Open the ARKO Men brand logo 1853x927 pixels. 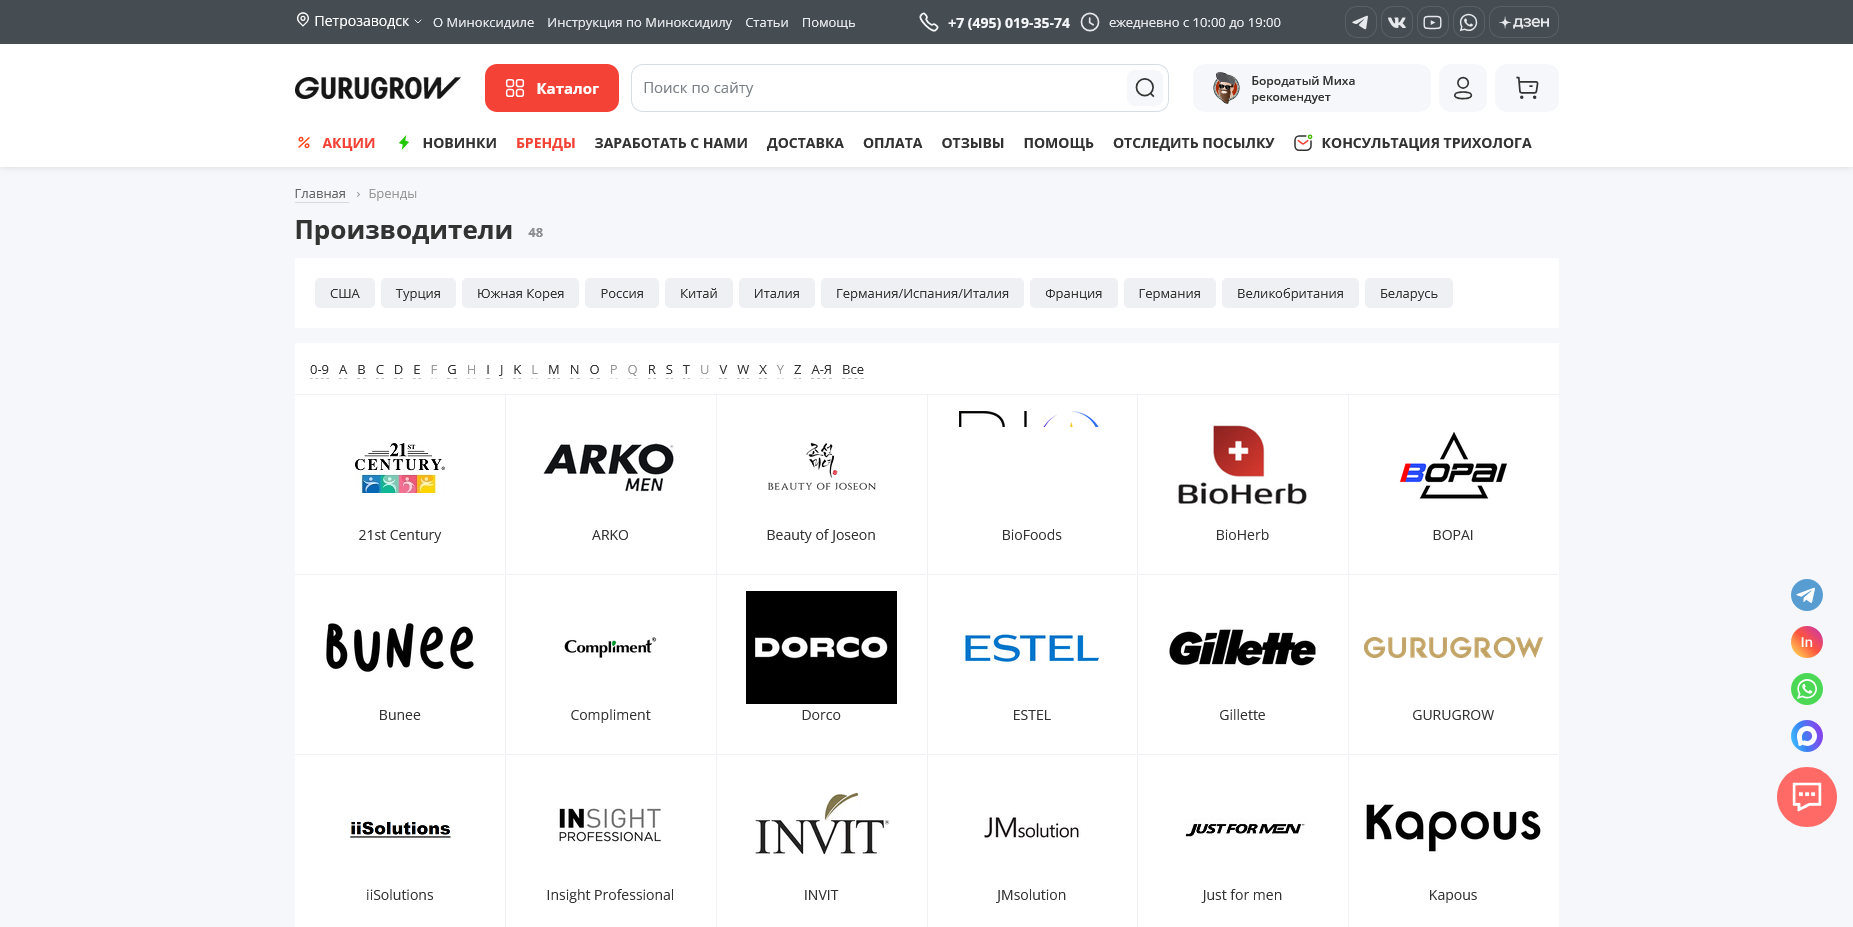(610, 467)
